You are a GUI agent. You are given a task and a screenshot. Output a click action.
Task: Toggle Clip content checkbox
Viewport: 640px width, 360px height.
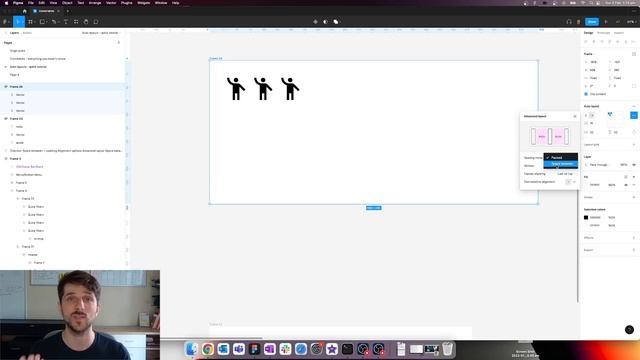tap(586, 94)
